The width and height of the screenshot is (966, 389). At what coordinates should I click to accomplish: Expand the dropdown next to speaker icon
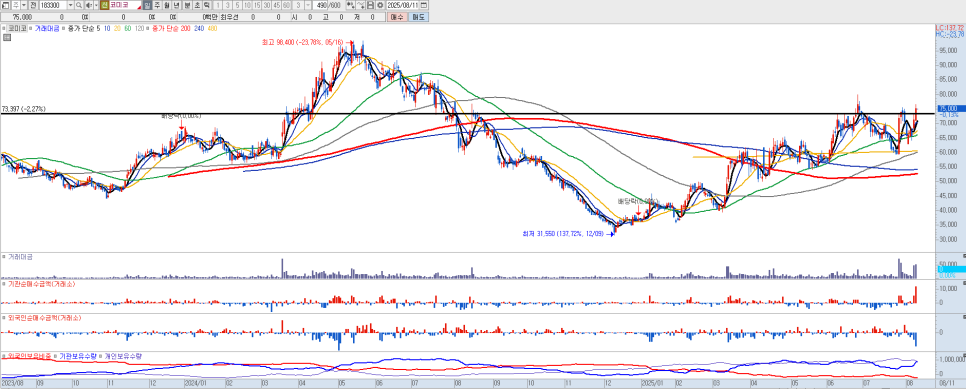96,5
